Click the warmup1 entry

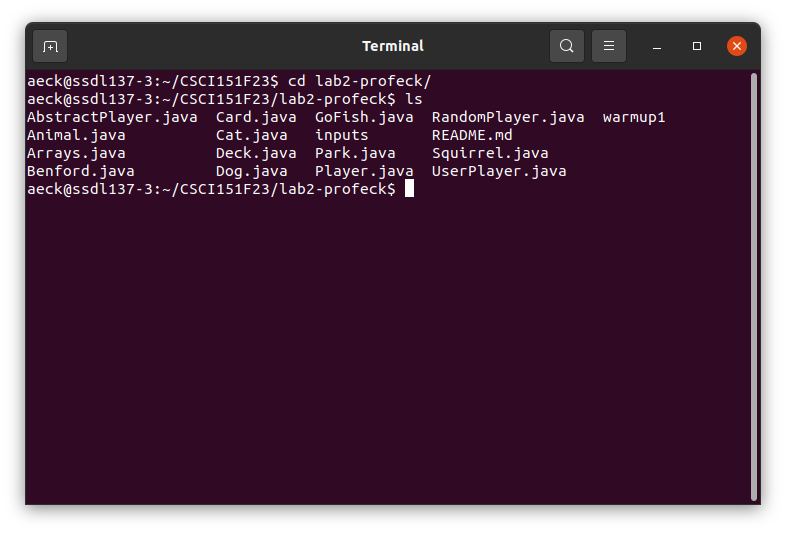[634, 117]
